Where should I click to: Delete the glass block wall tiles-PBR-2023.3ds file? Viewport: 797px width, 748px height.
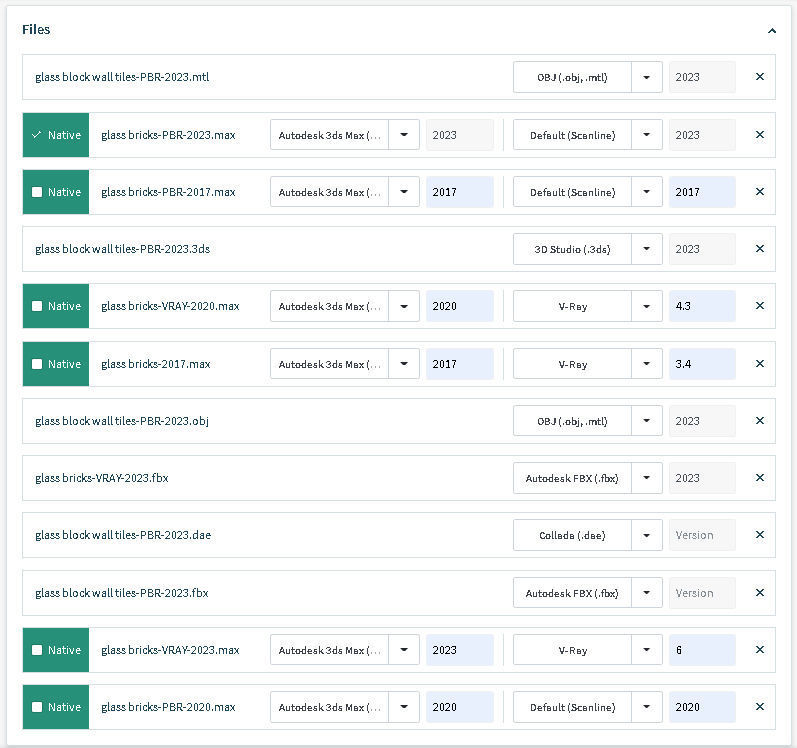point(759,249)
